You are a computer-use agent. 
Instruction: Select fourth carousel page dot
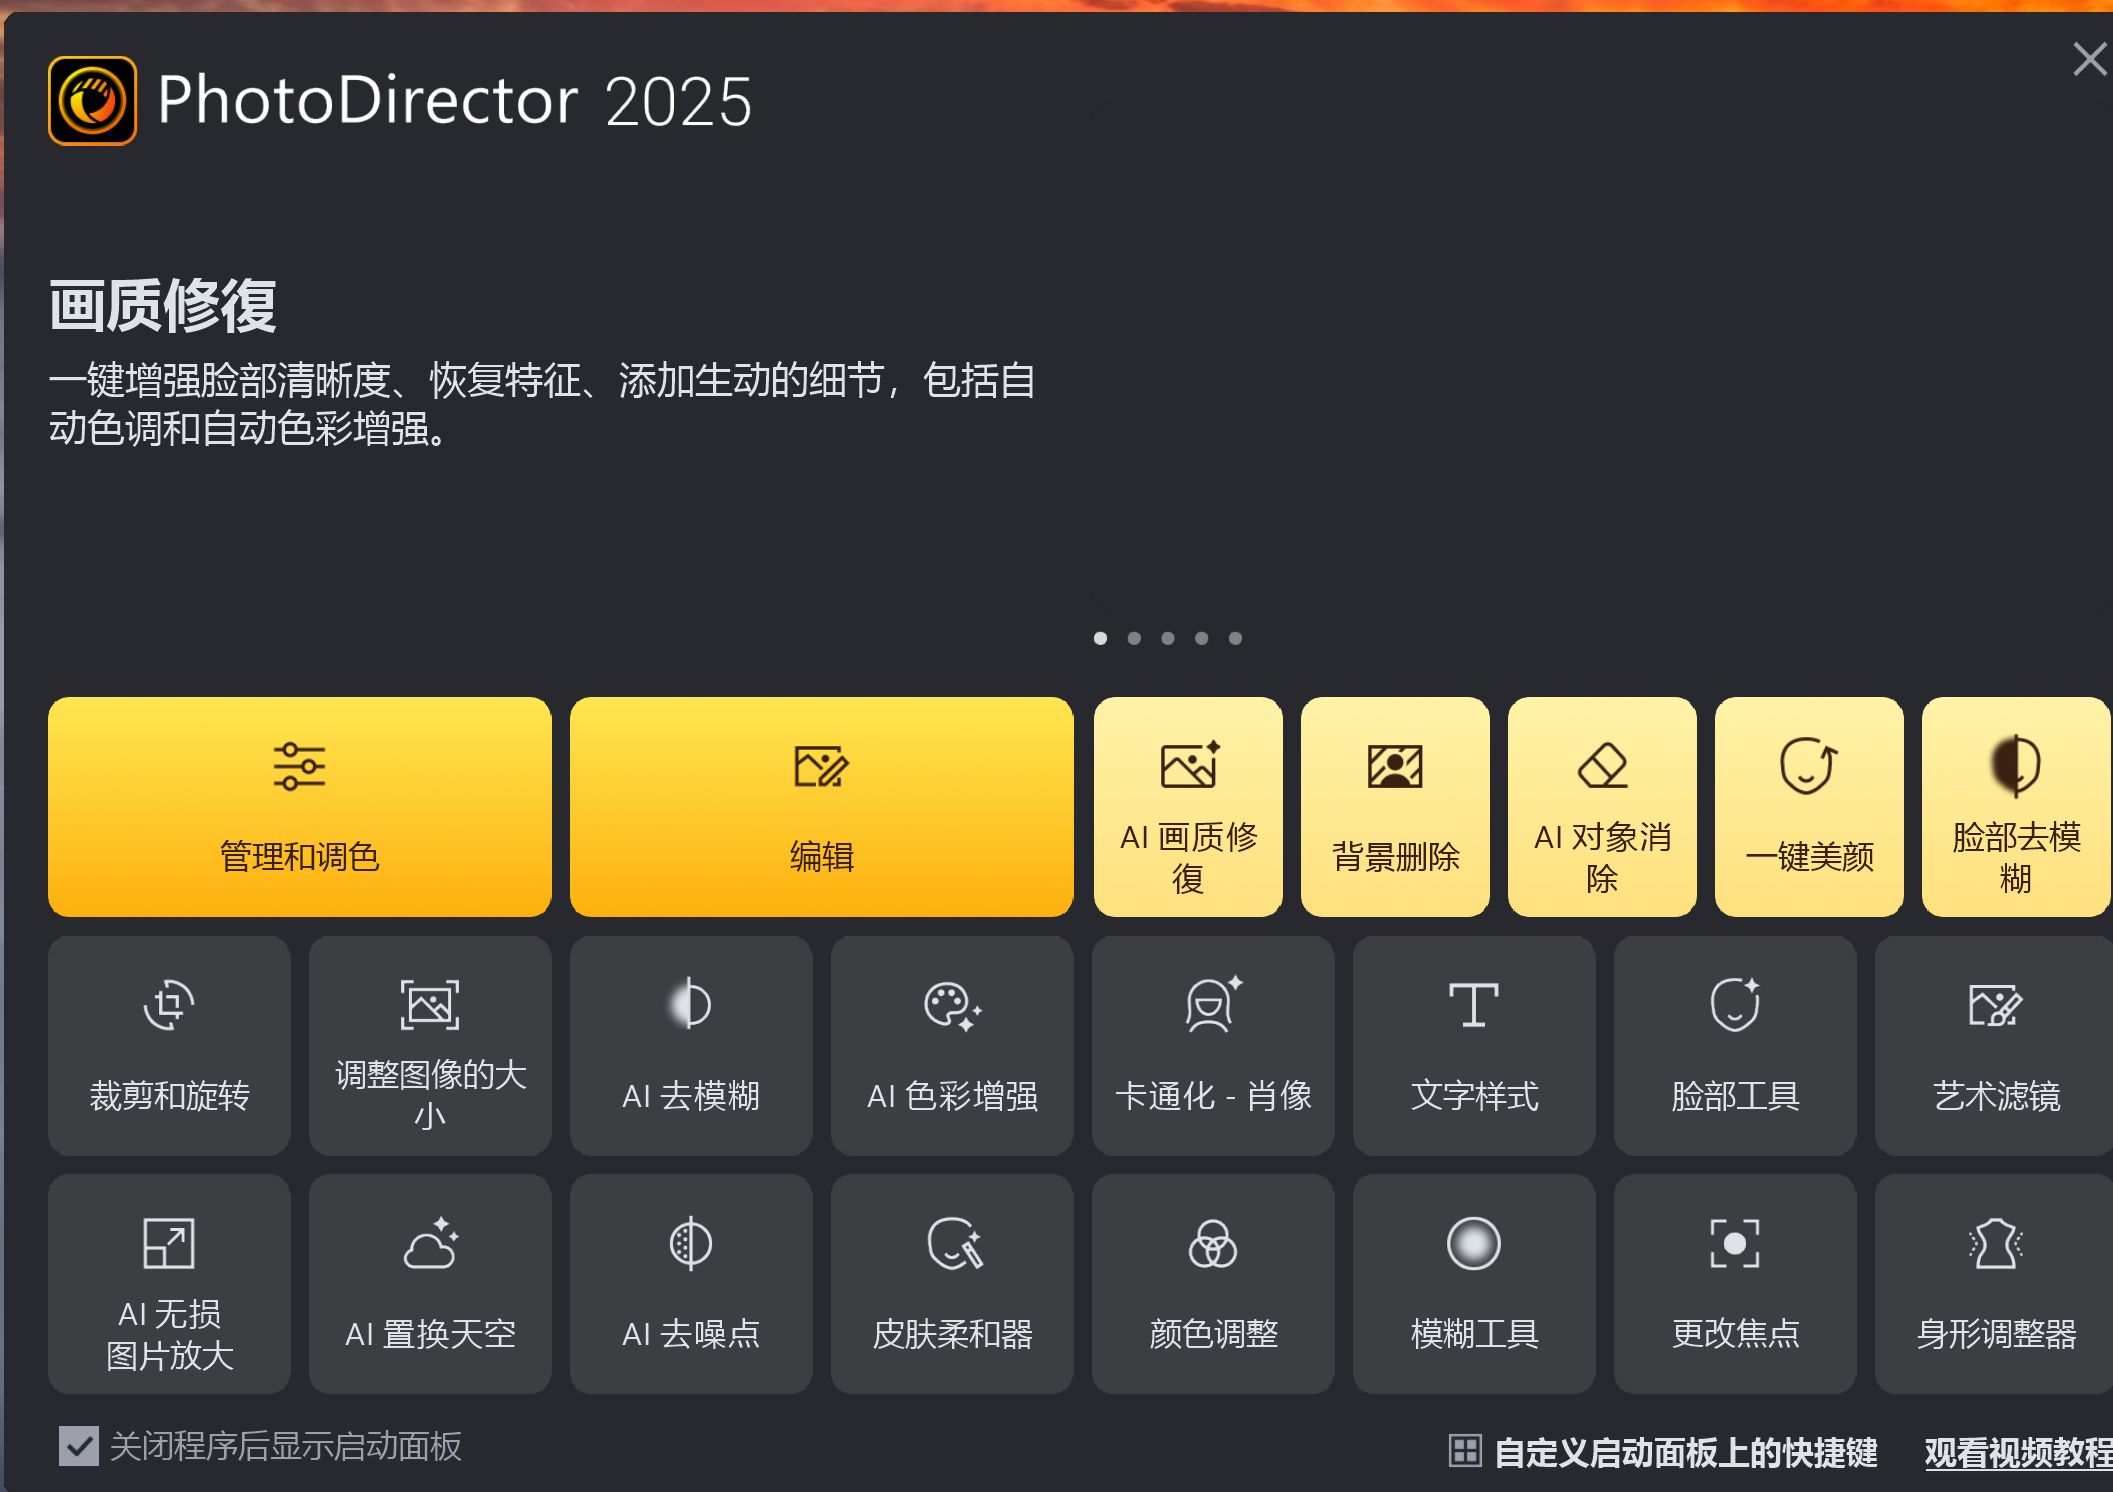click(1202, 638)
